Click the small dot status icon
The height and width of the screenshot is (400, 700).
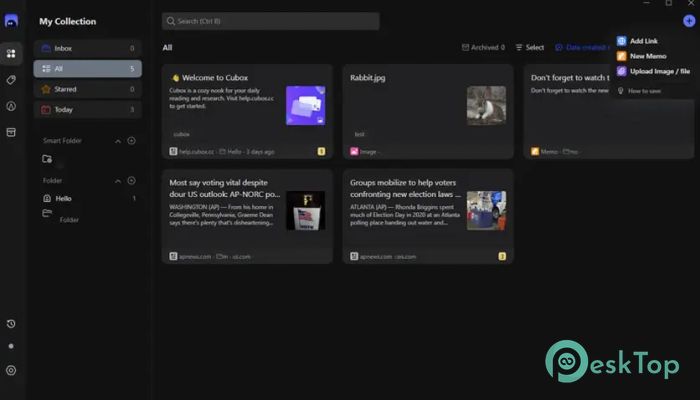click(11, 346)
